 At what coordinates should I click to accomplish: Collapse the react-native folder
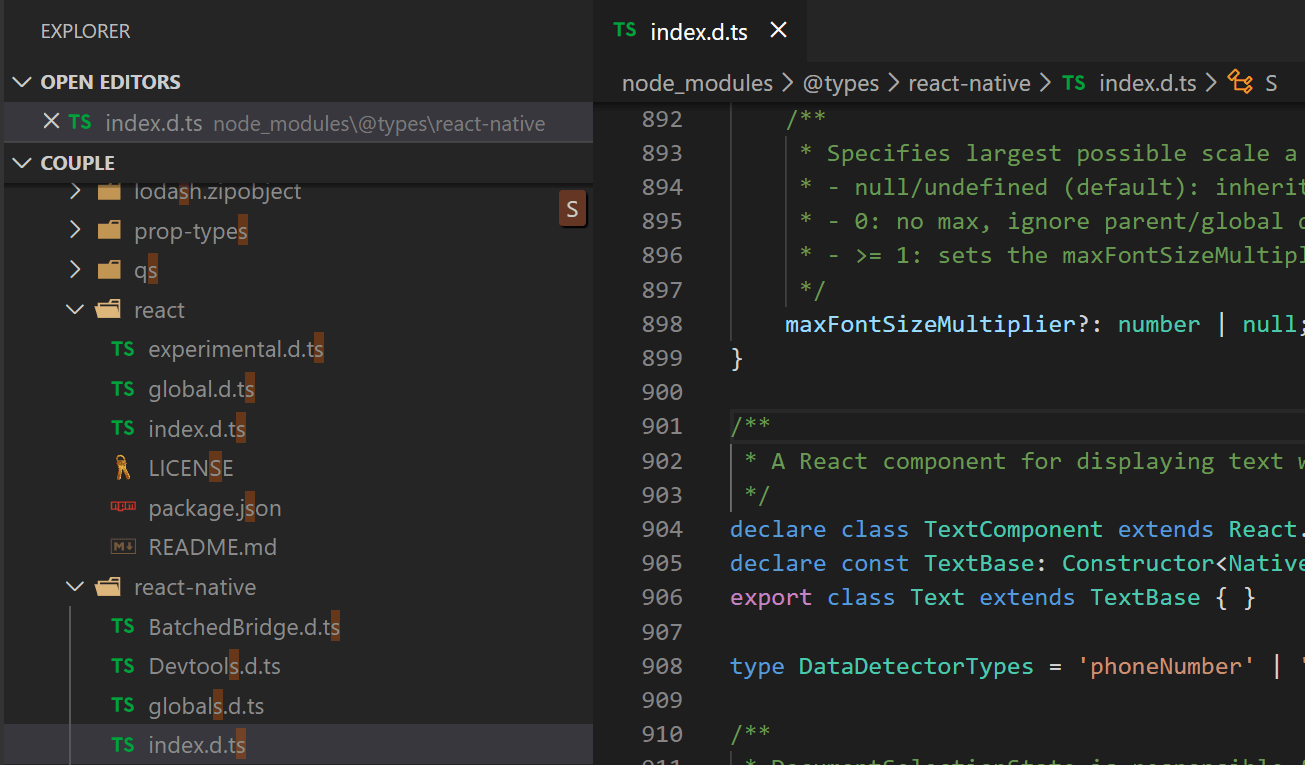(x=75, y=587)
